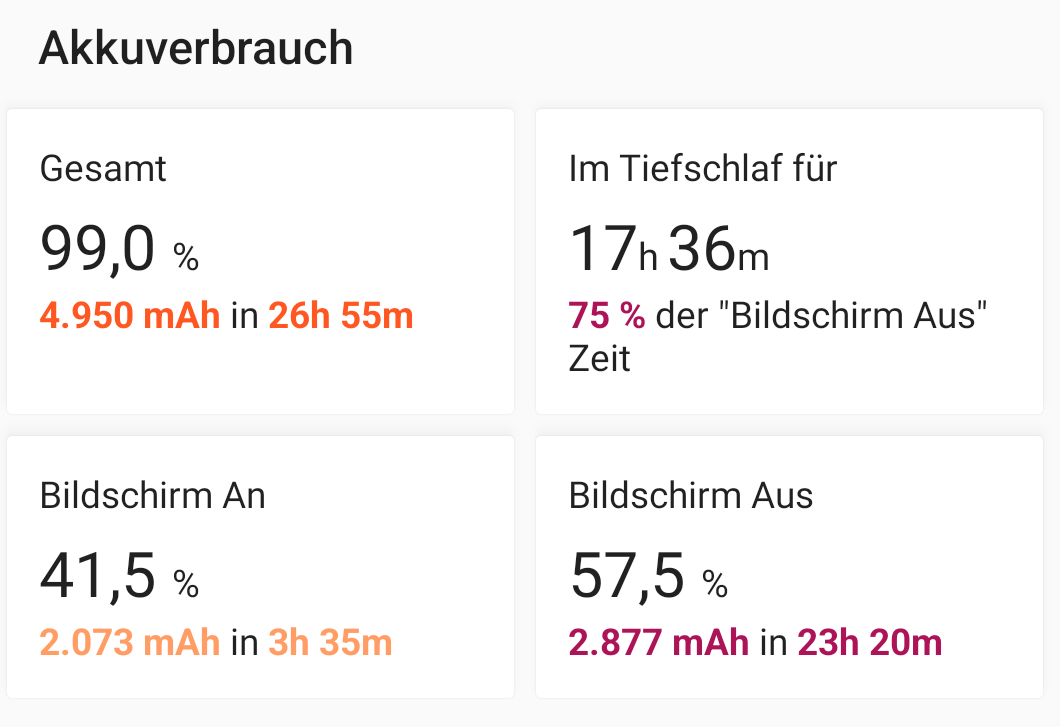1060x727 pixels.
Task: Tap the 26h 55m total duration
Action: pyautogui.click(x=340, y=316)
